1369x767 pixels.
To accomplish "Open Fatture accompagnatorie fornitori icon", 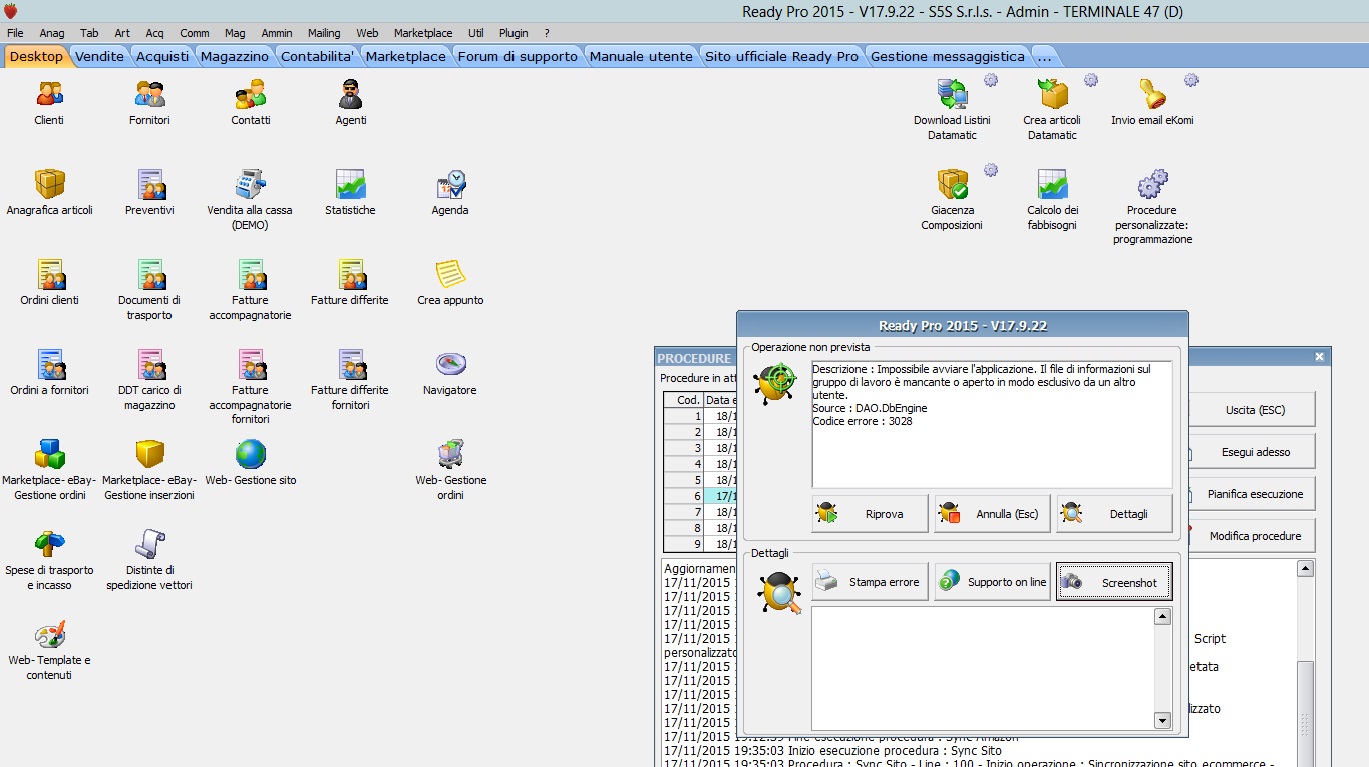I will point(250,365).
